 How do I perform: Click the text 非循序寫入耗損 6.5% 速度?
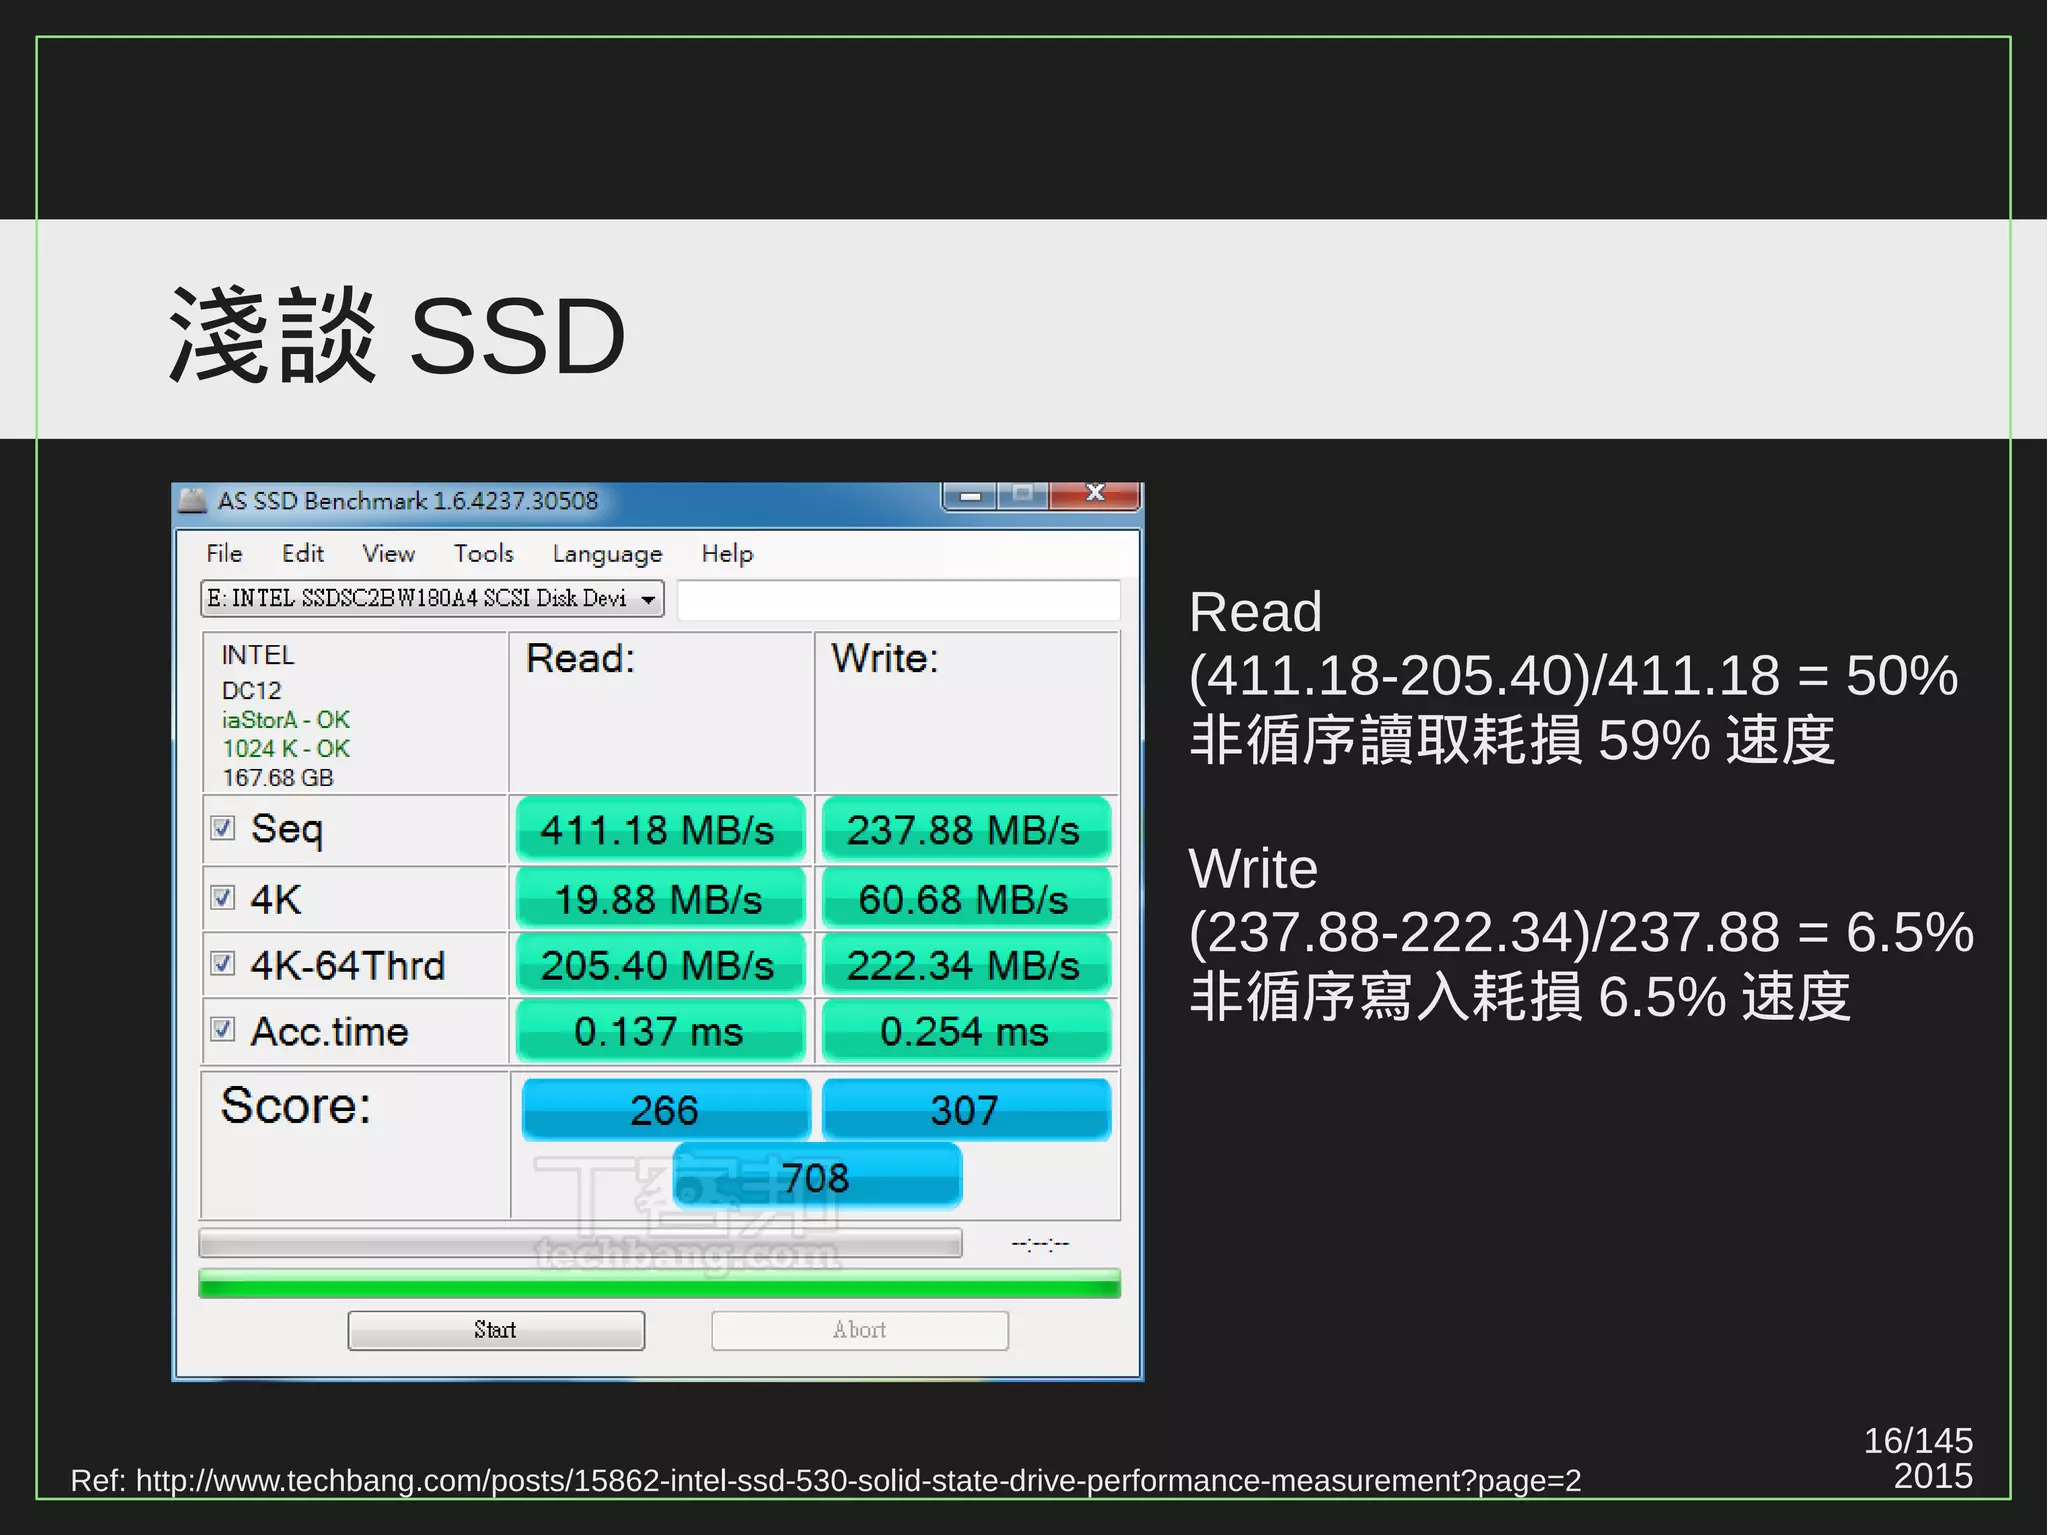coord(1520,997)
